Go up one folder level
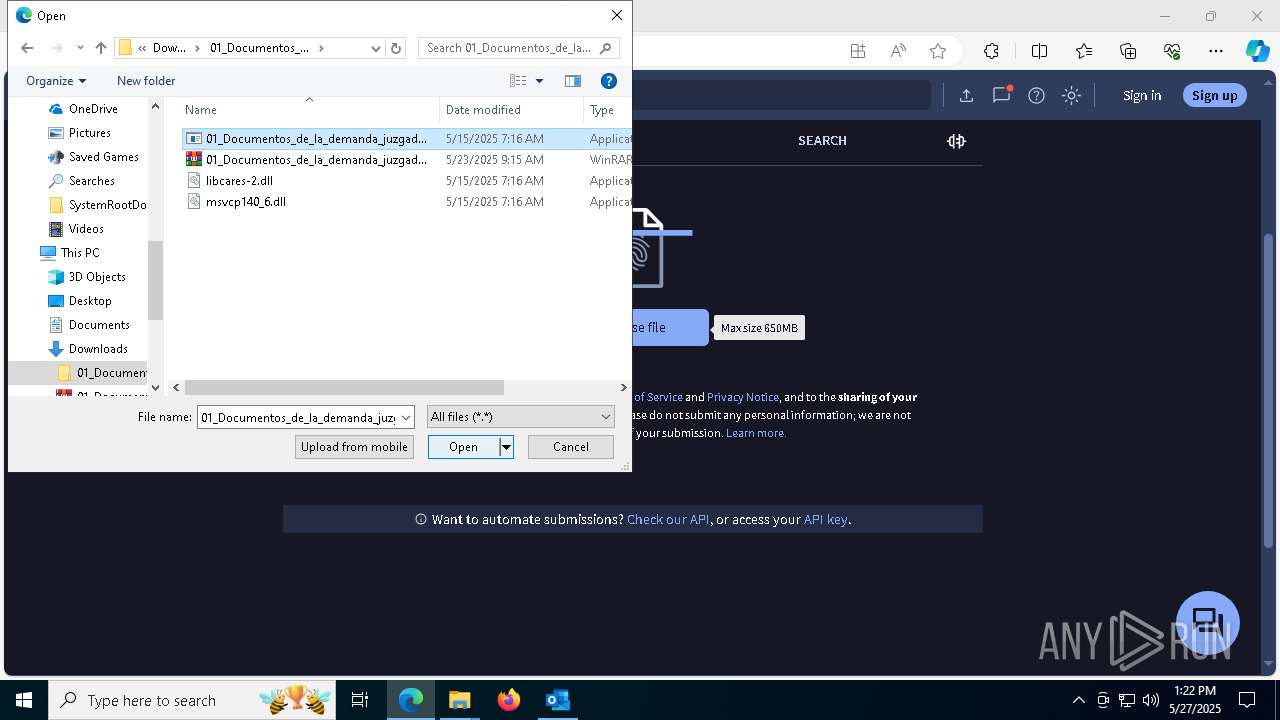Viewport: 1280px width, 720px height. tap(101, 48)
